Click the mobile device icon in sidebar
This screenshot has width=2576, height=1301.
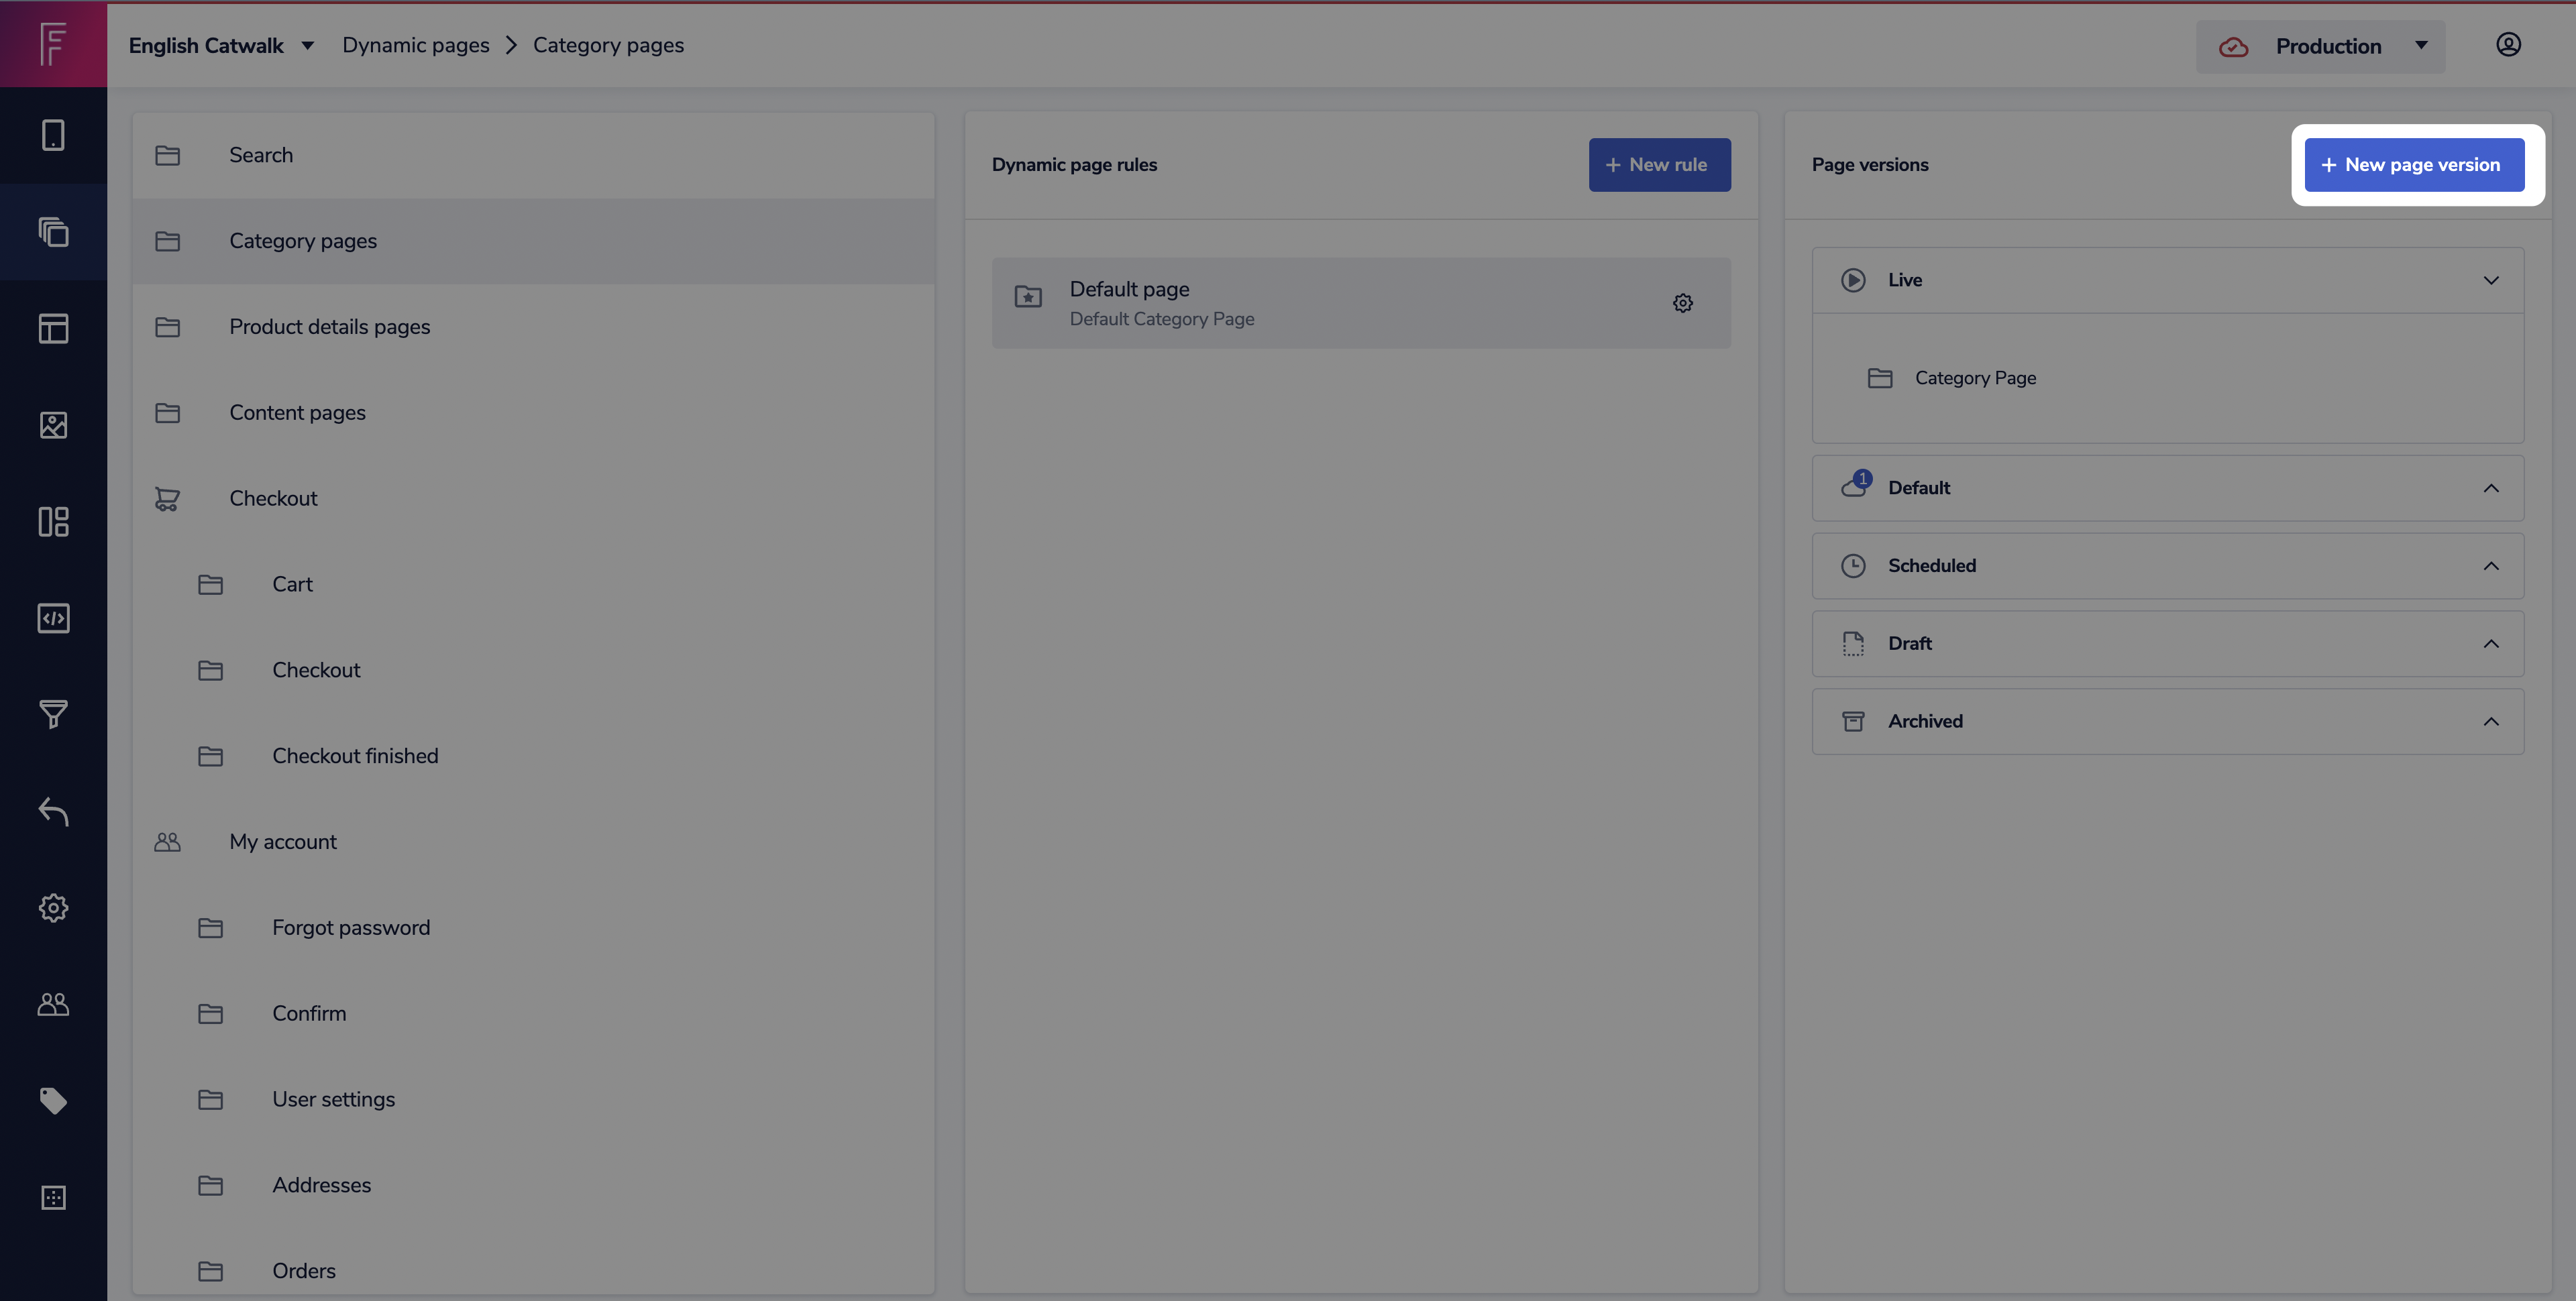[x=53, y=135]
